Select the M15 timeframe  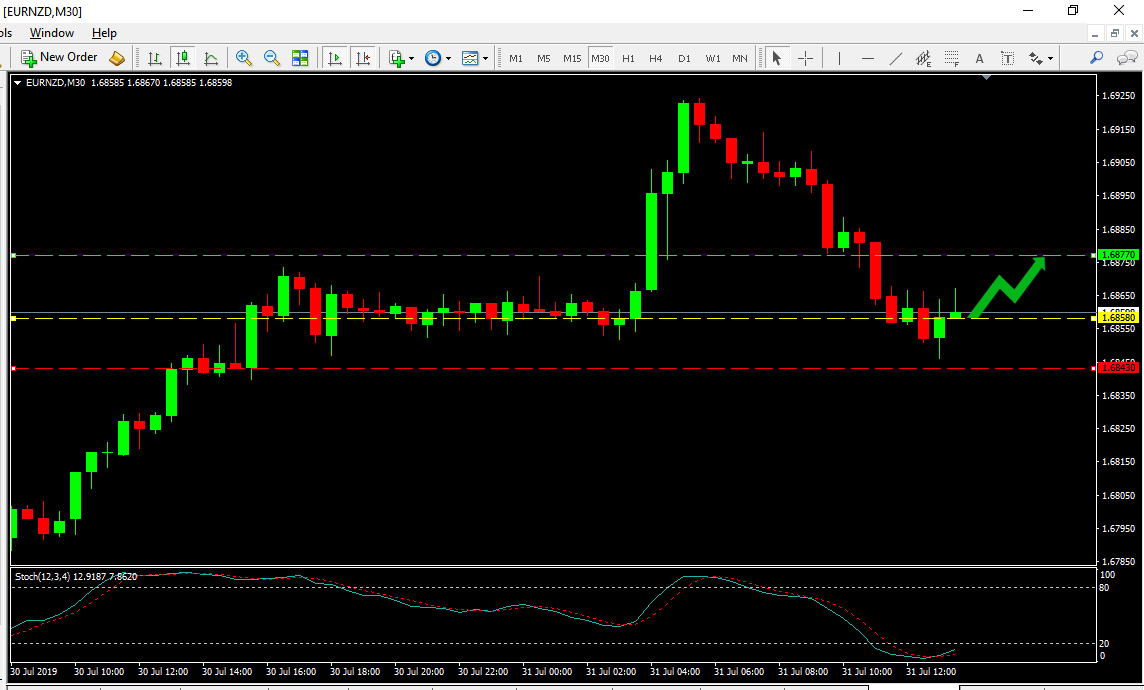pos(572,58)
